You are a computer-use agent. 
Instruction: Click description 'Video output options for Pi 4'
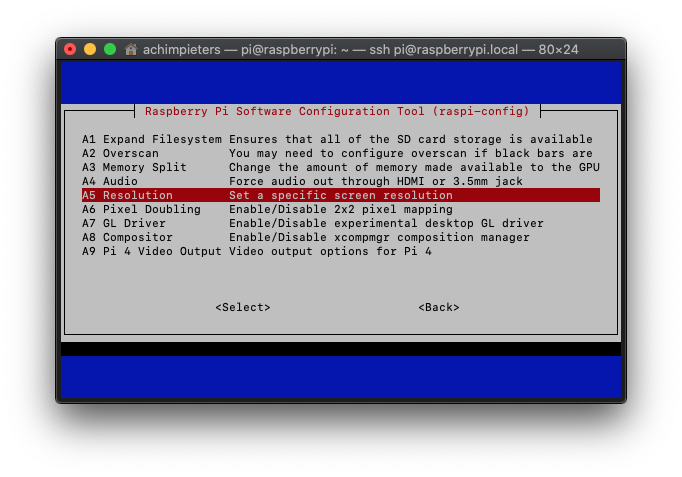point(330,251)
